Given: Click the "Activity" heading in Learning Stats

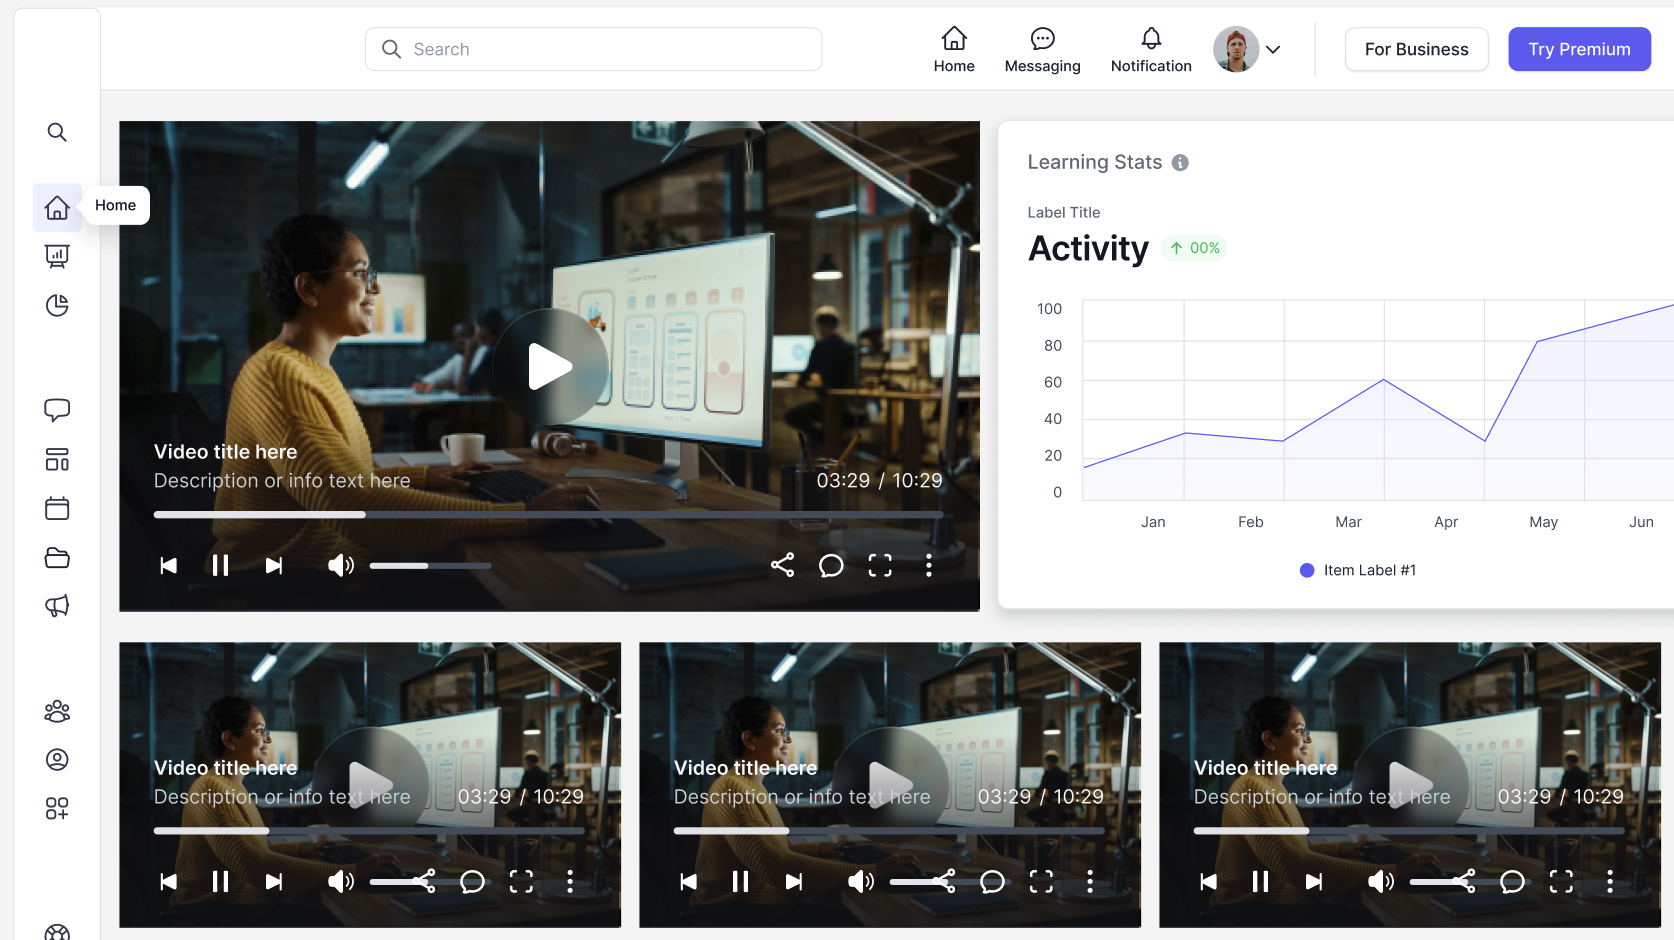Looking at the screenshot, I should [1088, 248].
